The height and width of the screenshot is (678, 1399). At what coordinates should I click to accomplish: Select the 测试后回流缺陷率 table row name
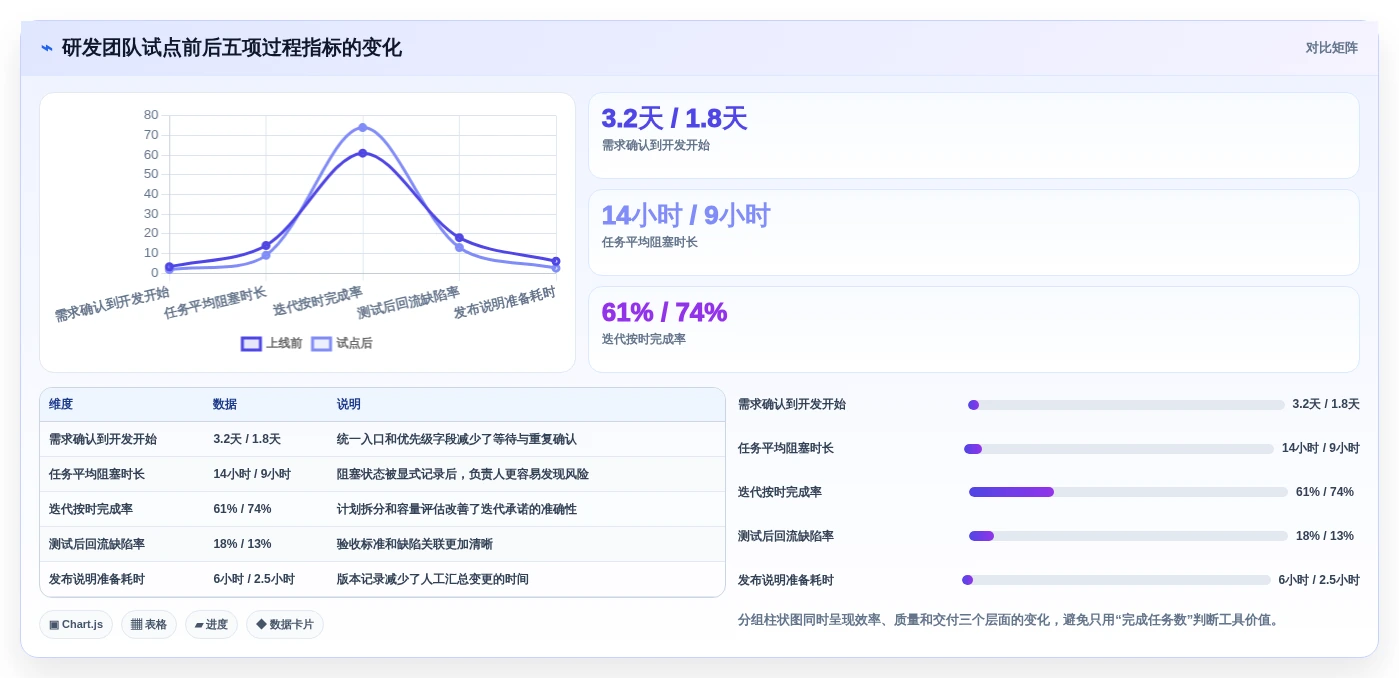(97, 544)
